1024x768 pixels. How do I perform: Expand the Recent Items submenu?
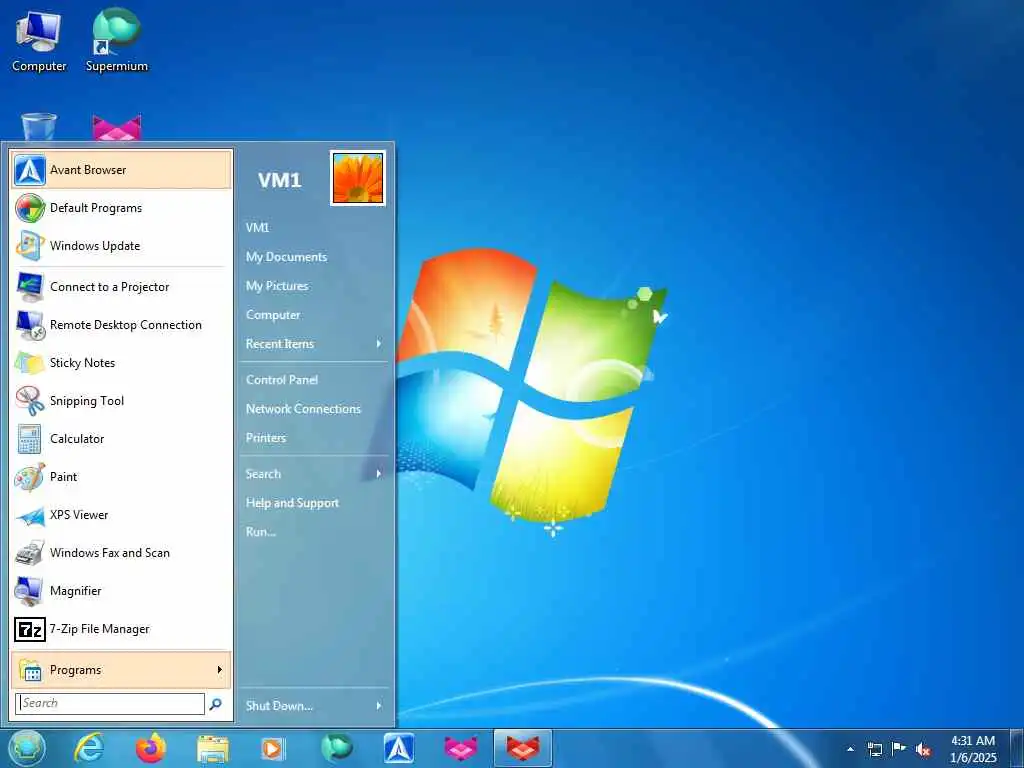pos(314,344)
